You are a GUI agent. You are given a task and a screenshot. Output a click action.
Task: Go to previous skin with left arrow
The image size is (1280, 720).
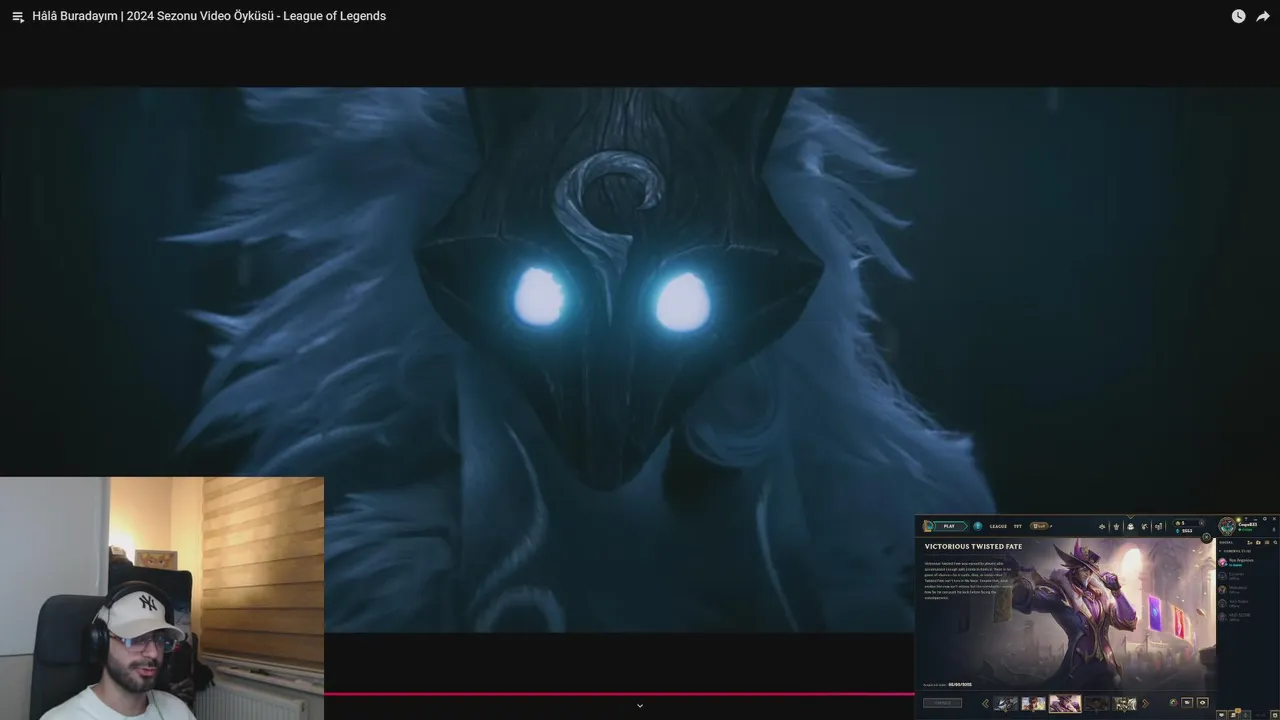pyautogui.click(x=985, y=703)
